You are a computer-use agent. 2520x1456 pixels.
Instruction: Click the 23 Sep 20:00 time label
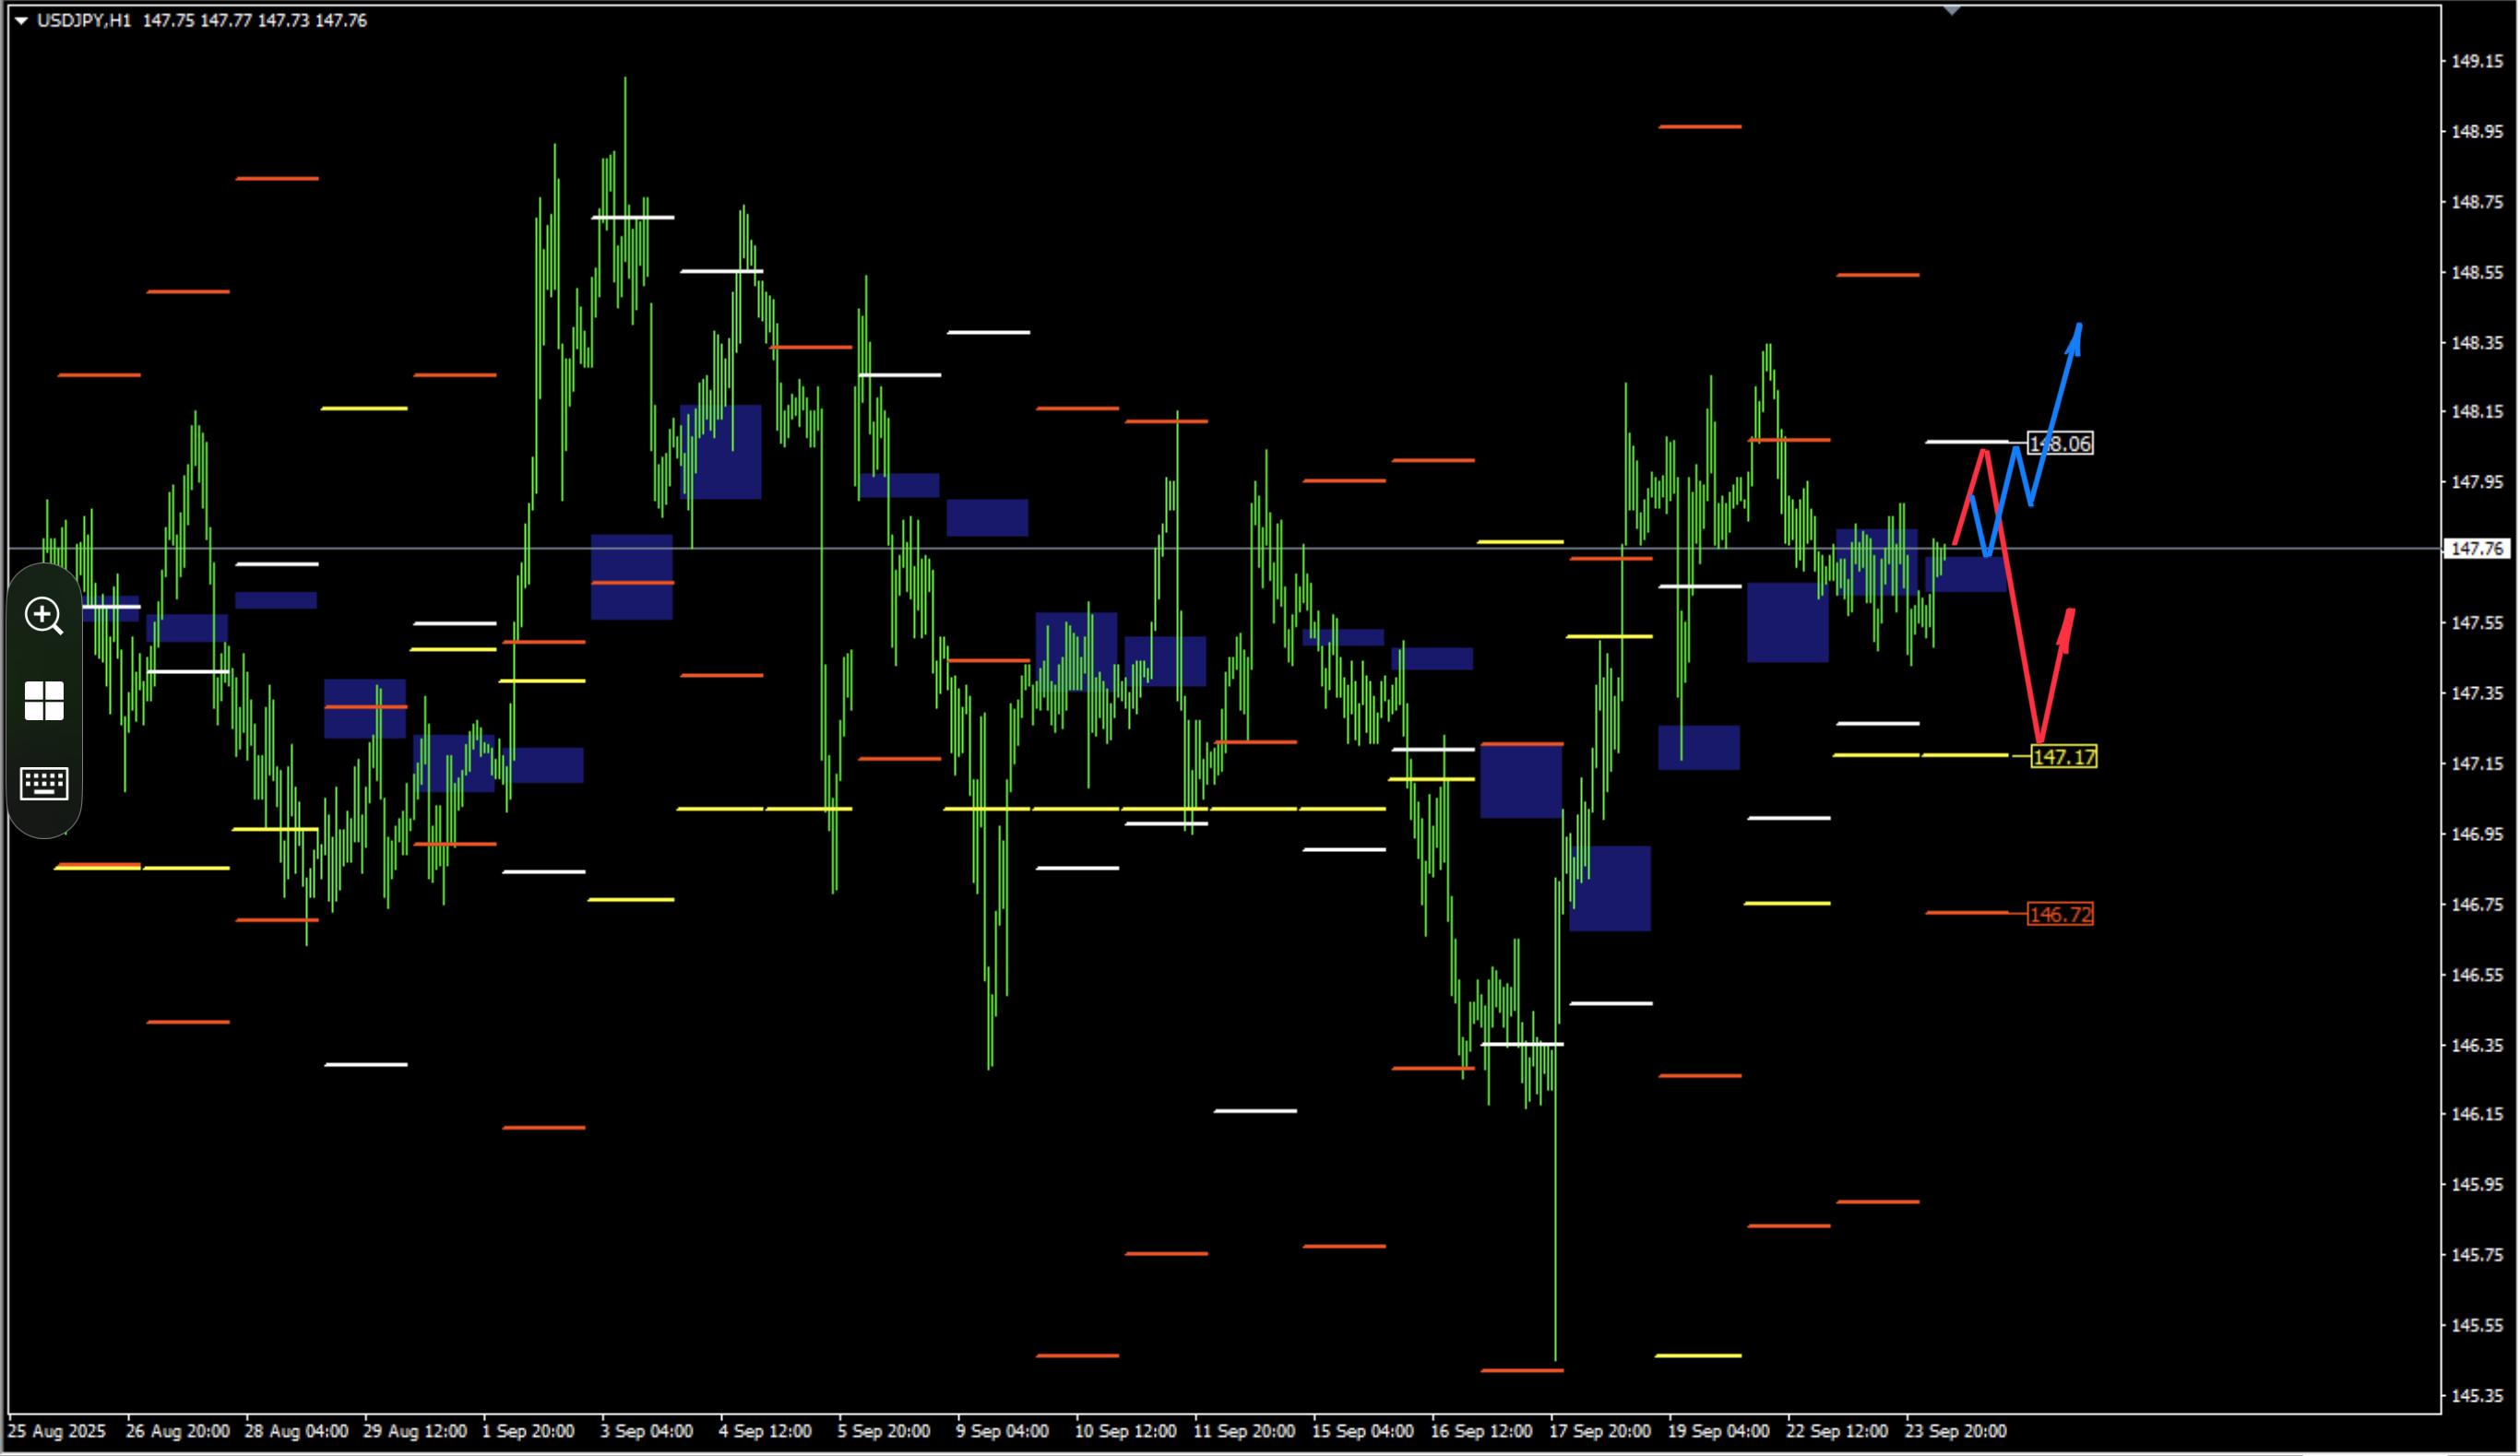(1955, 1431)
